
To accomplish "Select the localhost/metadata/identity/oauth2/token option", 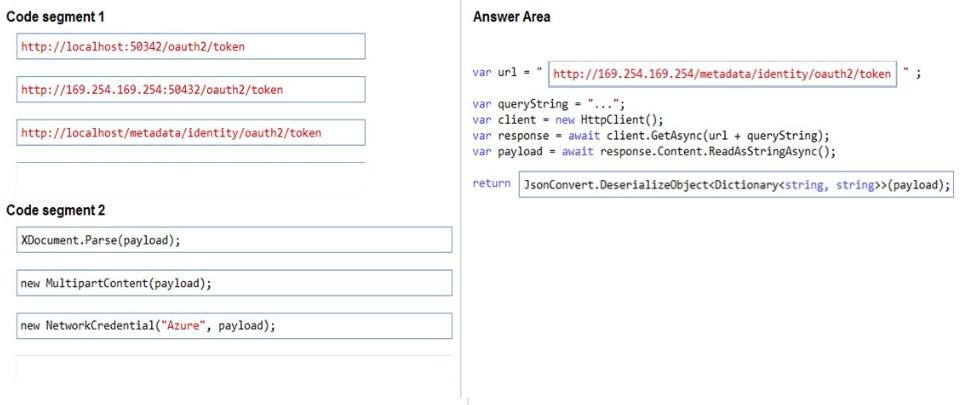I will pyautogui.click(x=191, y=132).
